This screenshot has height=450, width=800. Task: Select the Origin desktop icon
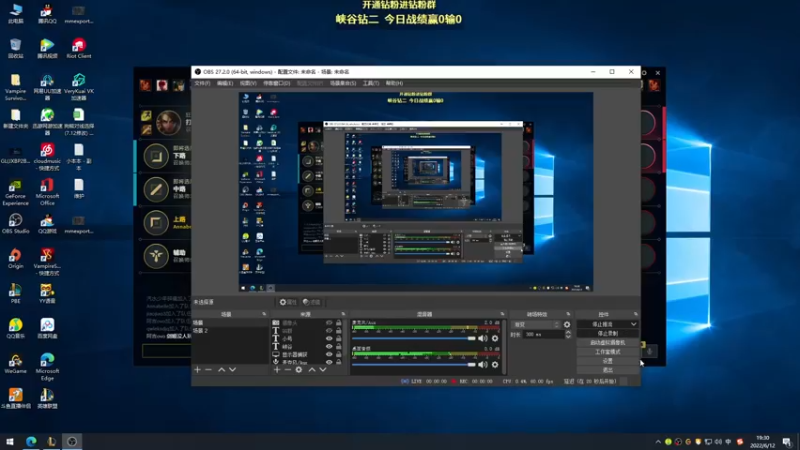click(x=15, y=259)
